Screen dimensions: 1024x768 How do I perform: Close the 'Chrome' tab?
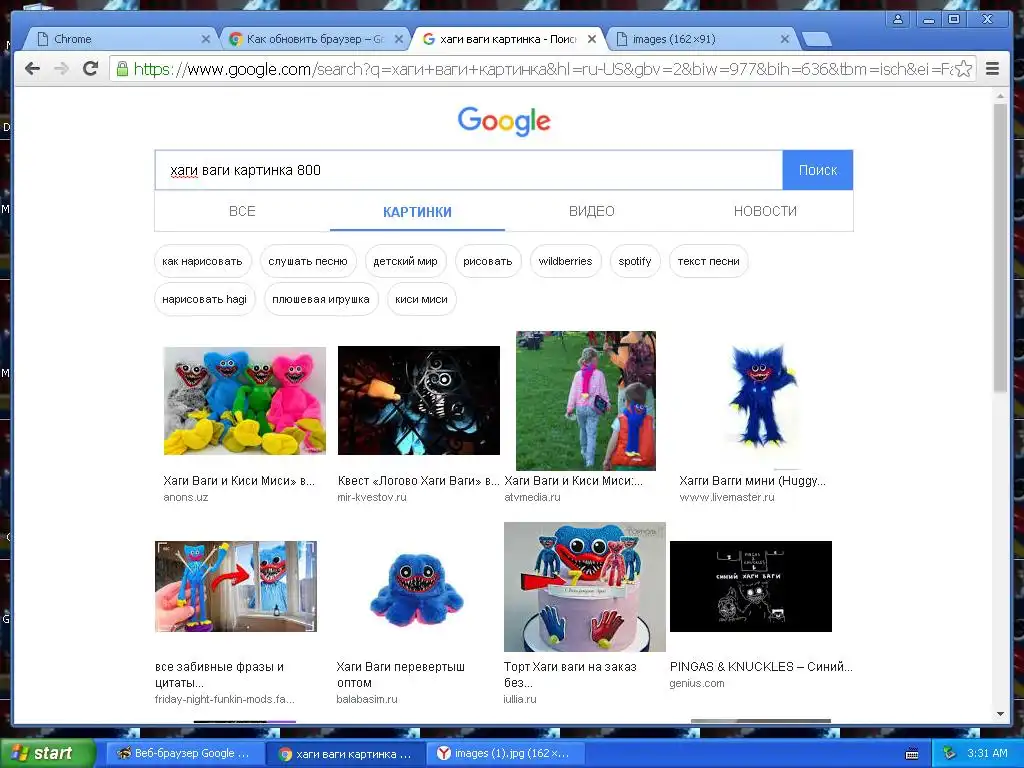[x=206, y=39]
